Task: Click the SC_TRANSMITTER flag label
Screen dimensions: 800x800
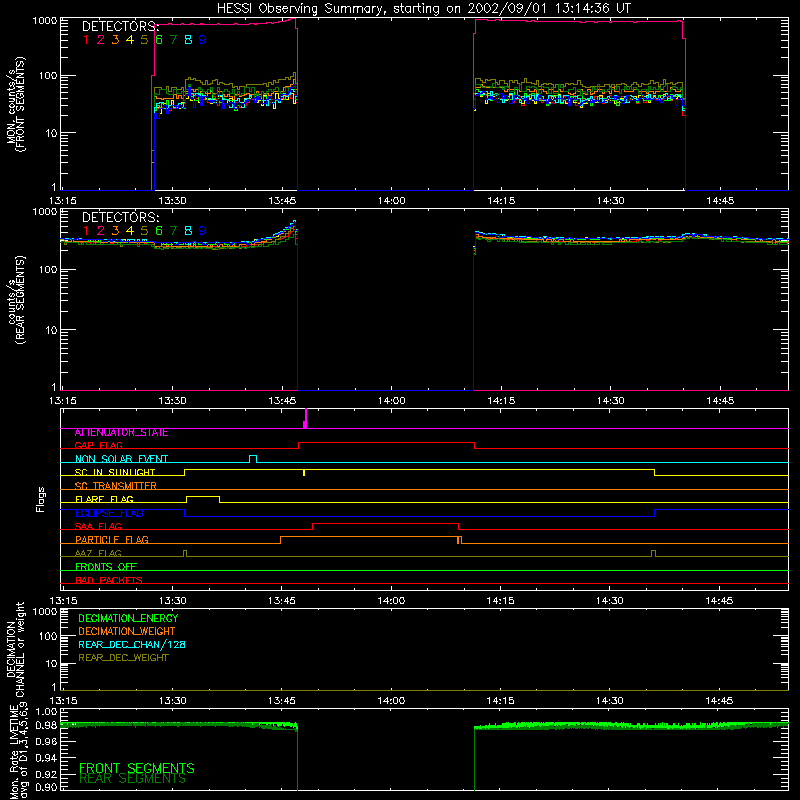Action: point(115,486)
